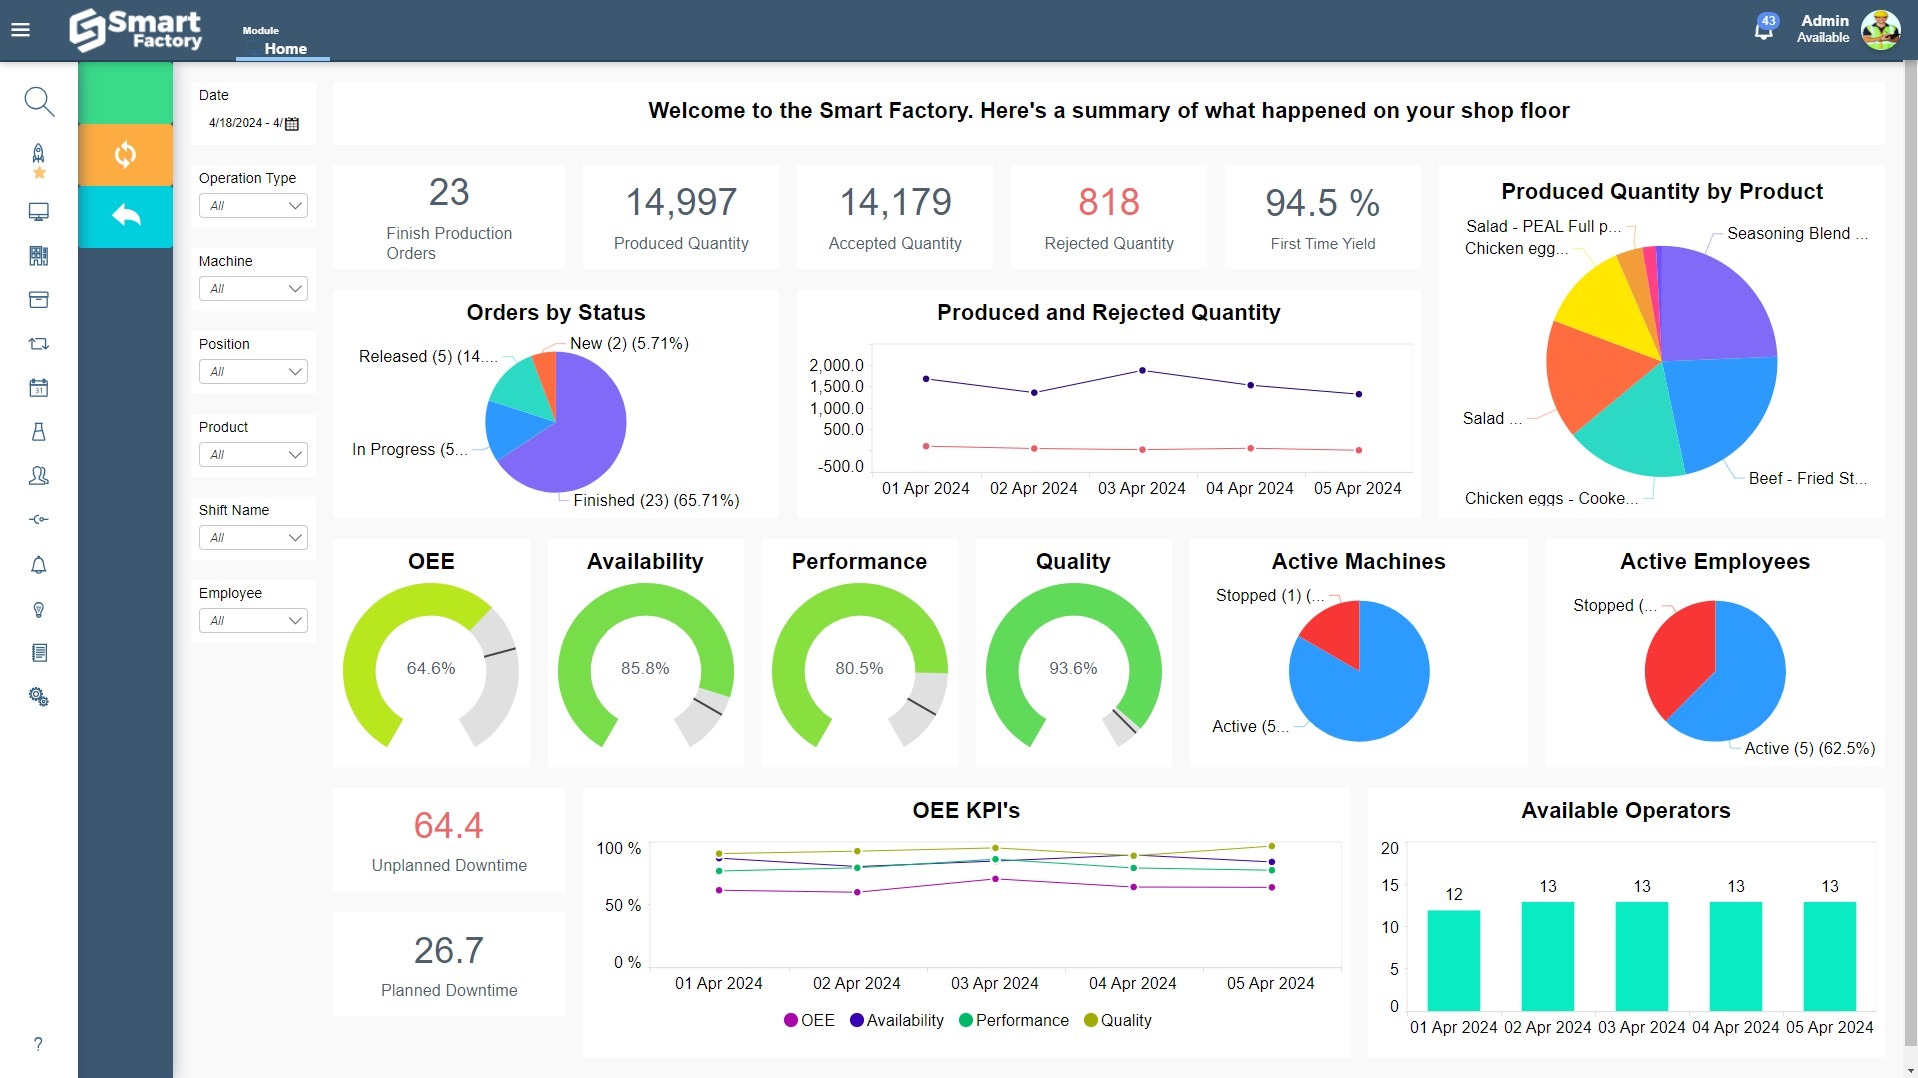Open the search magnifier in the sidebar

[38, 101]
